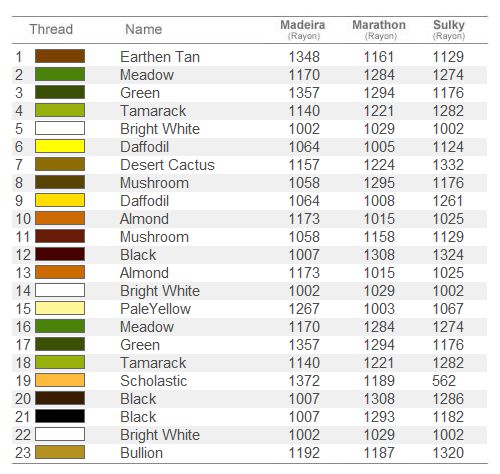Select the black swatch in row 21
Image resolution: width=500 pixels, height=474 pixels.
point(60,416)
